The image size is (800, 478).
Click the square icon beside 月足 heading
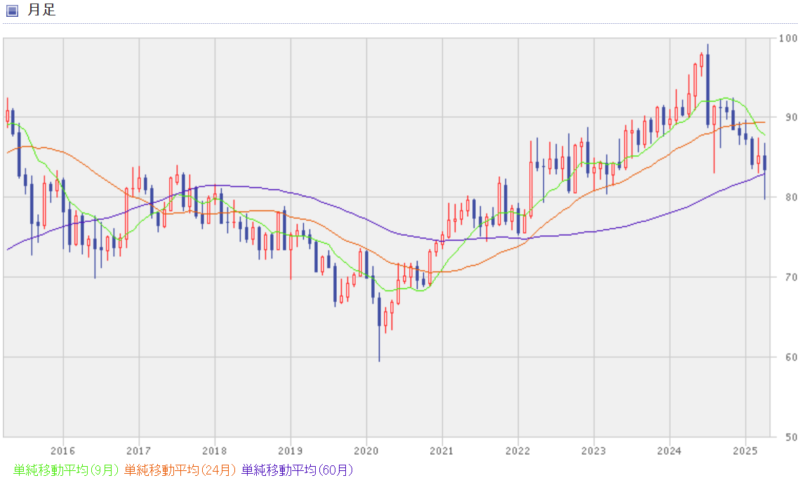point(12,10)
